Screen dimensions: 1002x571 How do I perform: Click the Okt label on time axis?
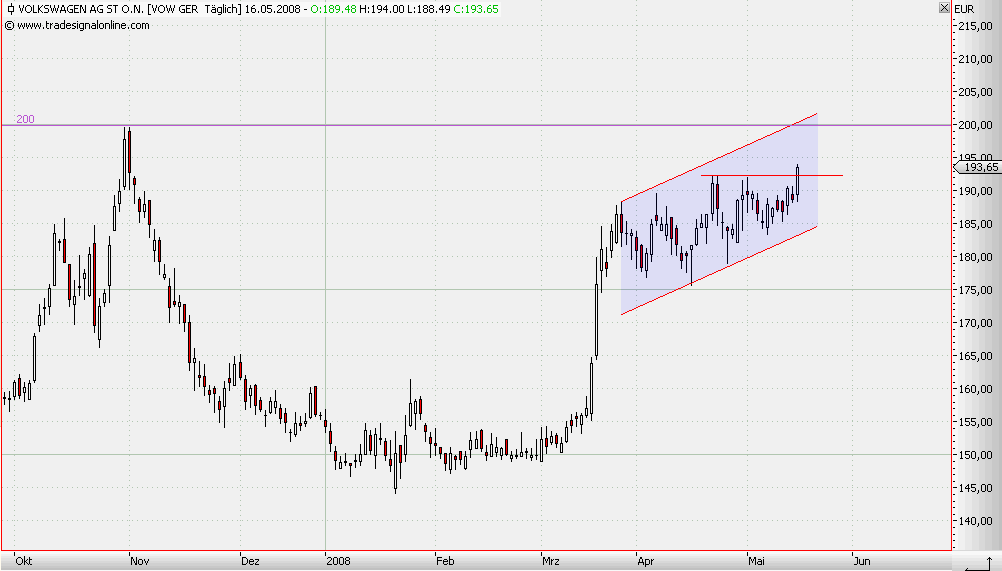(x=24, y=561)
